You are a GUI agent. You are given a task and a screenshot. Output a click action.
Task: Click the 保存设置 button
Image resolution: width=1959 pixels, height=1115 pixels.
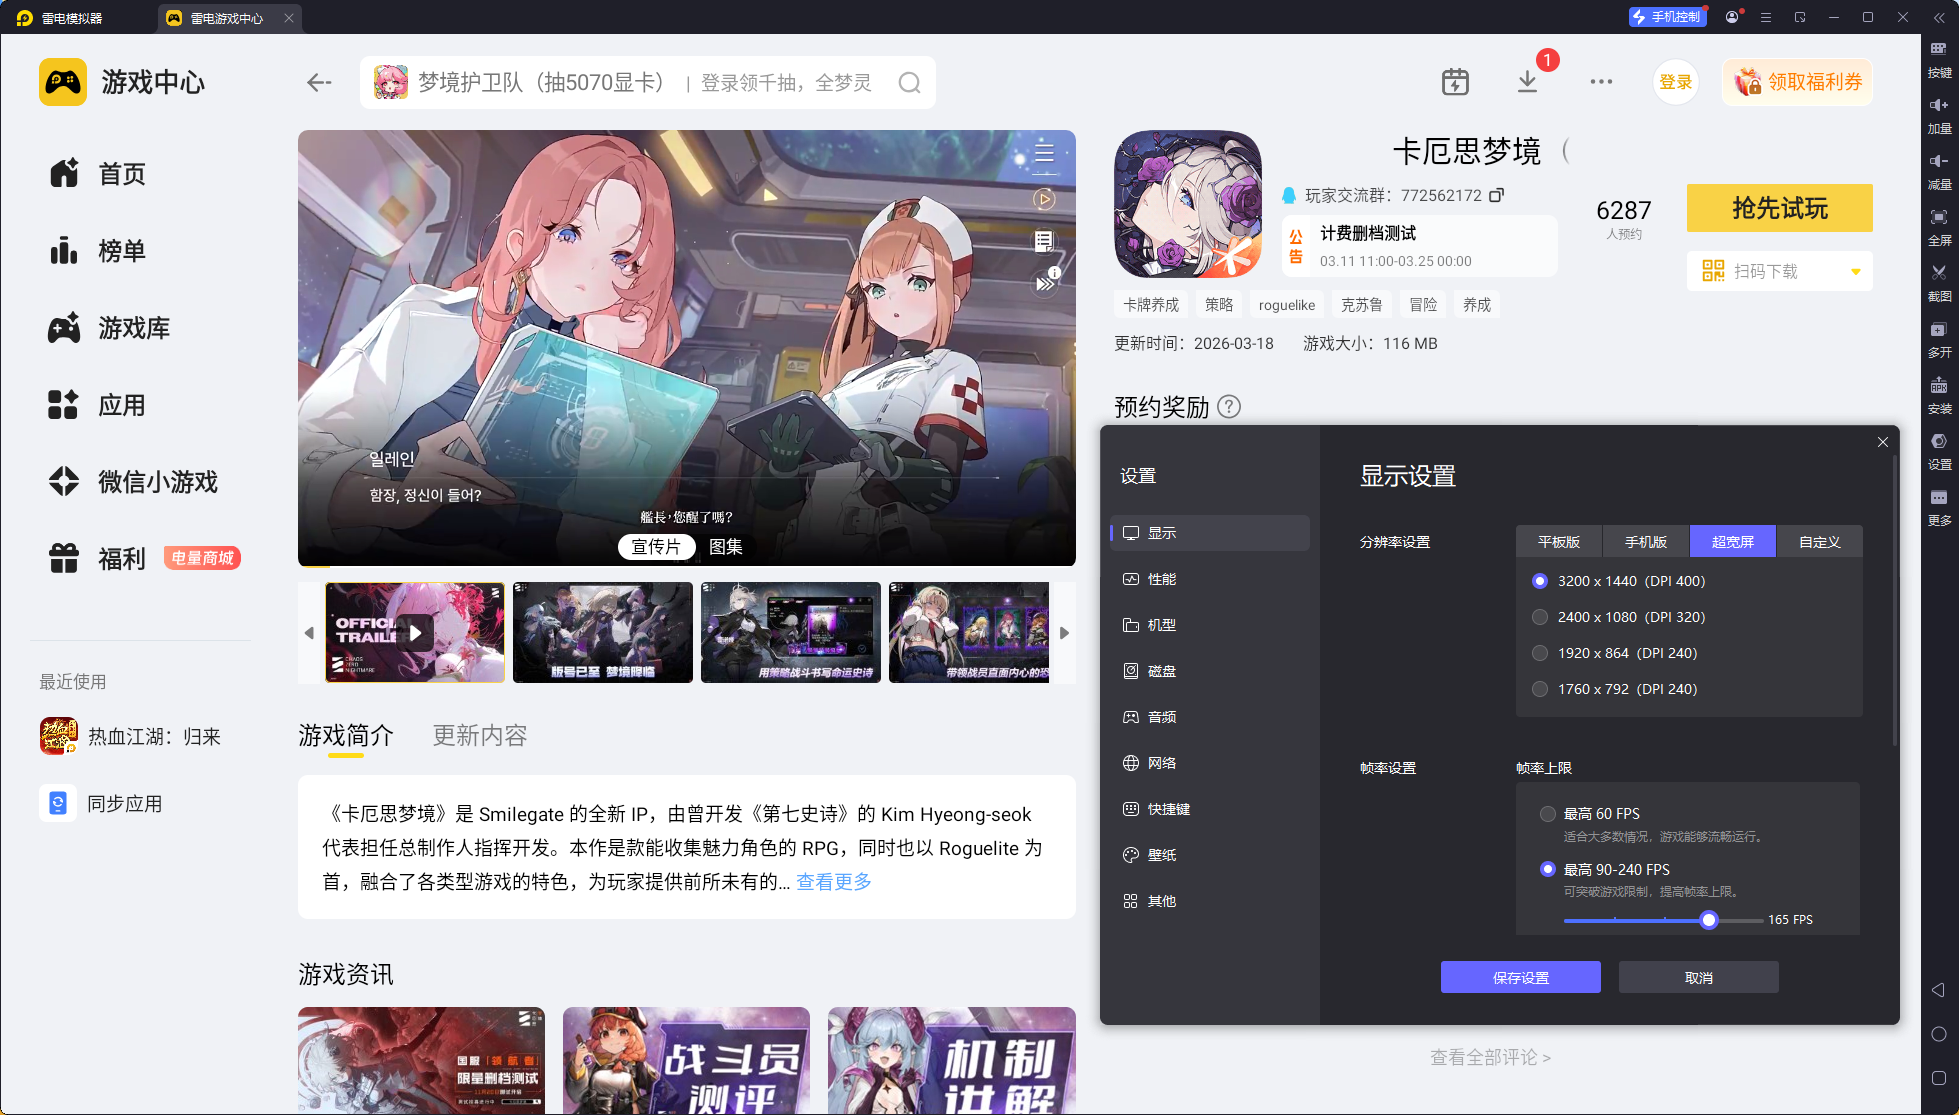[x=1520, y=977]
